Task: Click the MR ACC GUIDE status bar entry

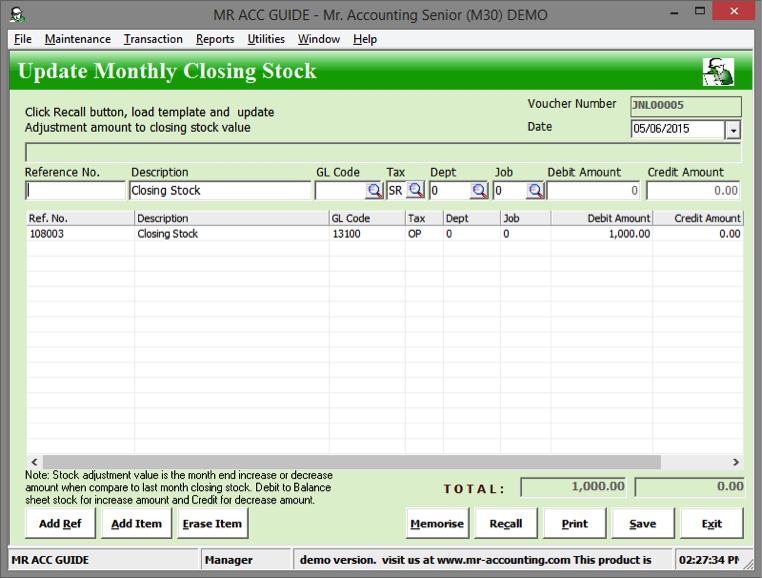Action: pos(104,560)
